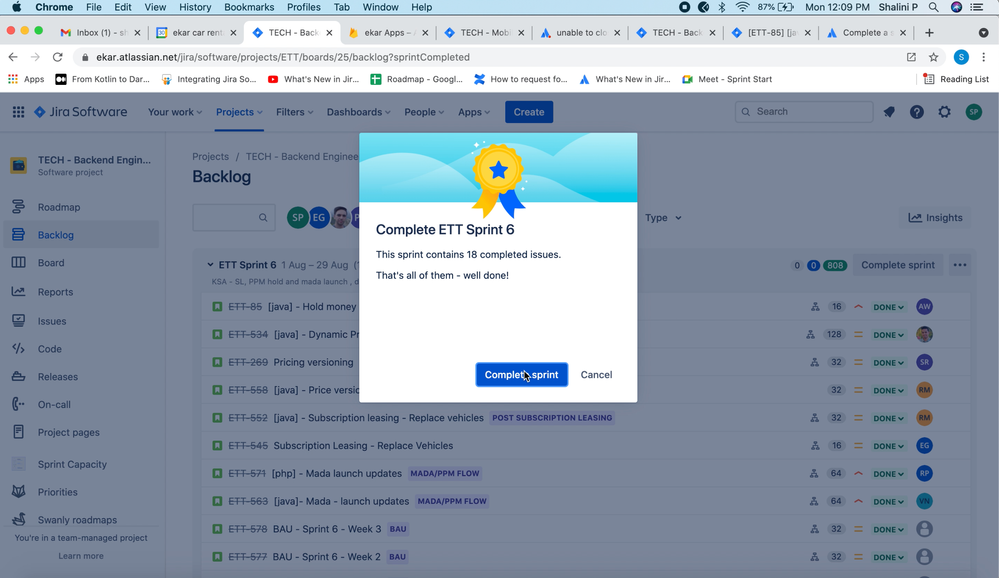Open Roadmap in the sidebar

[x=59, y=207]
